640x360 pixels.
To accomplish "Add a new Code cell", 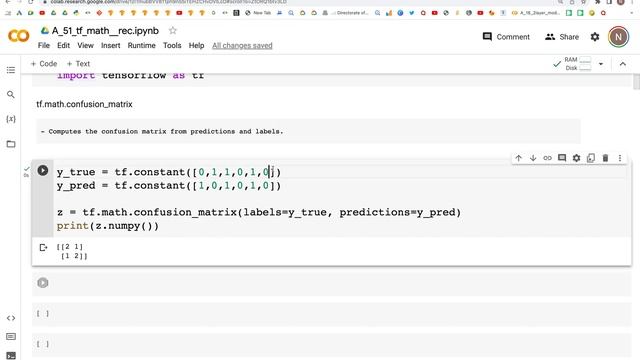I will (x=44, y=64).
